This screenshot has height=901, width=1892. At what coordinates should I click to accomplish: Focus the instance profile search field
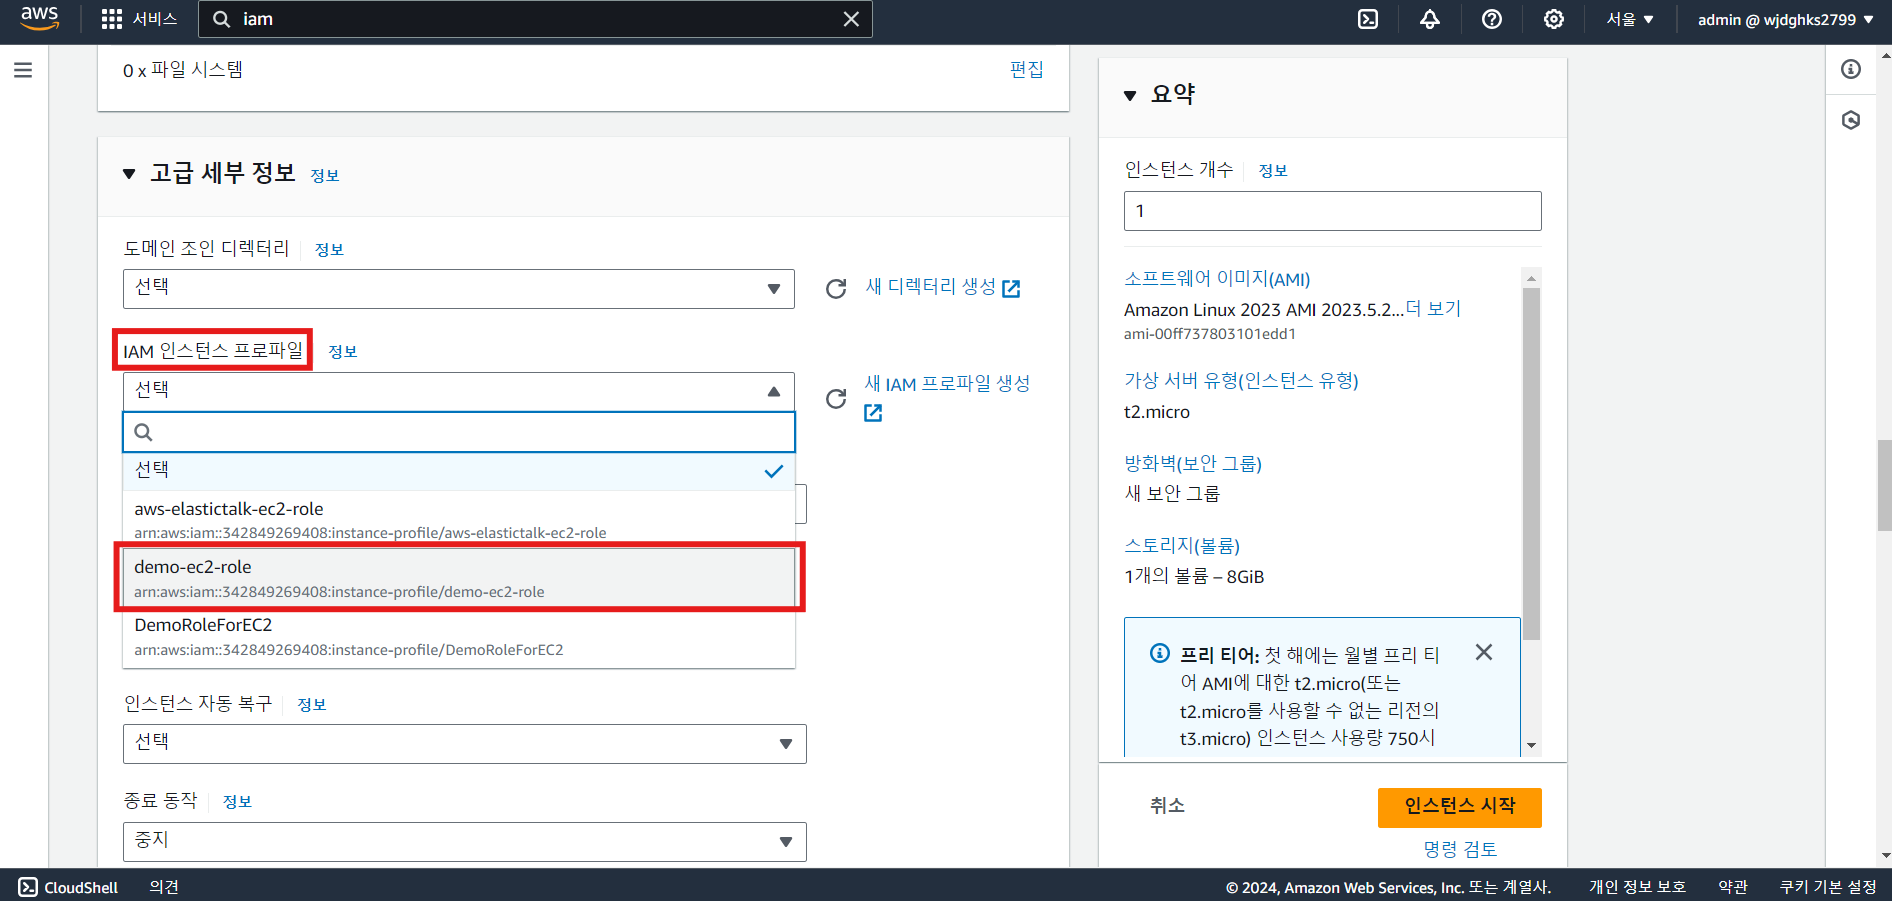pyautogui.click(x=459, y=432)
